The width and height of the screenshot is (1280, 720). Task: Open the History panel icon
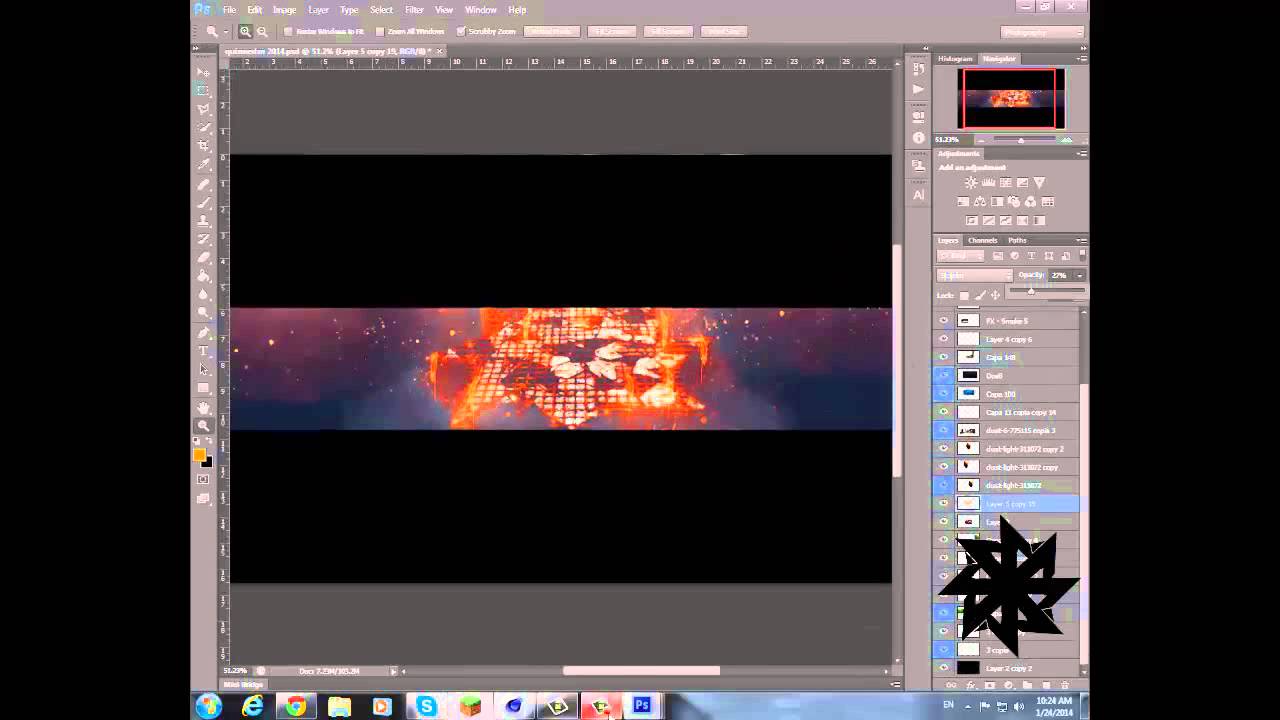(x=919, y=69)
